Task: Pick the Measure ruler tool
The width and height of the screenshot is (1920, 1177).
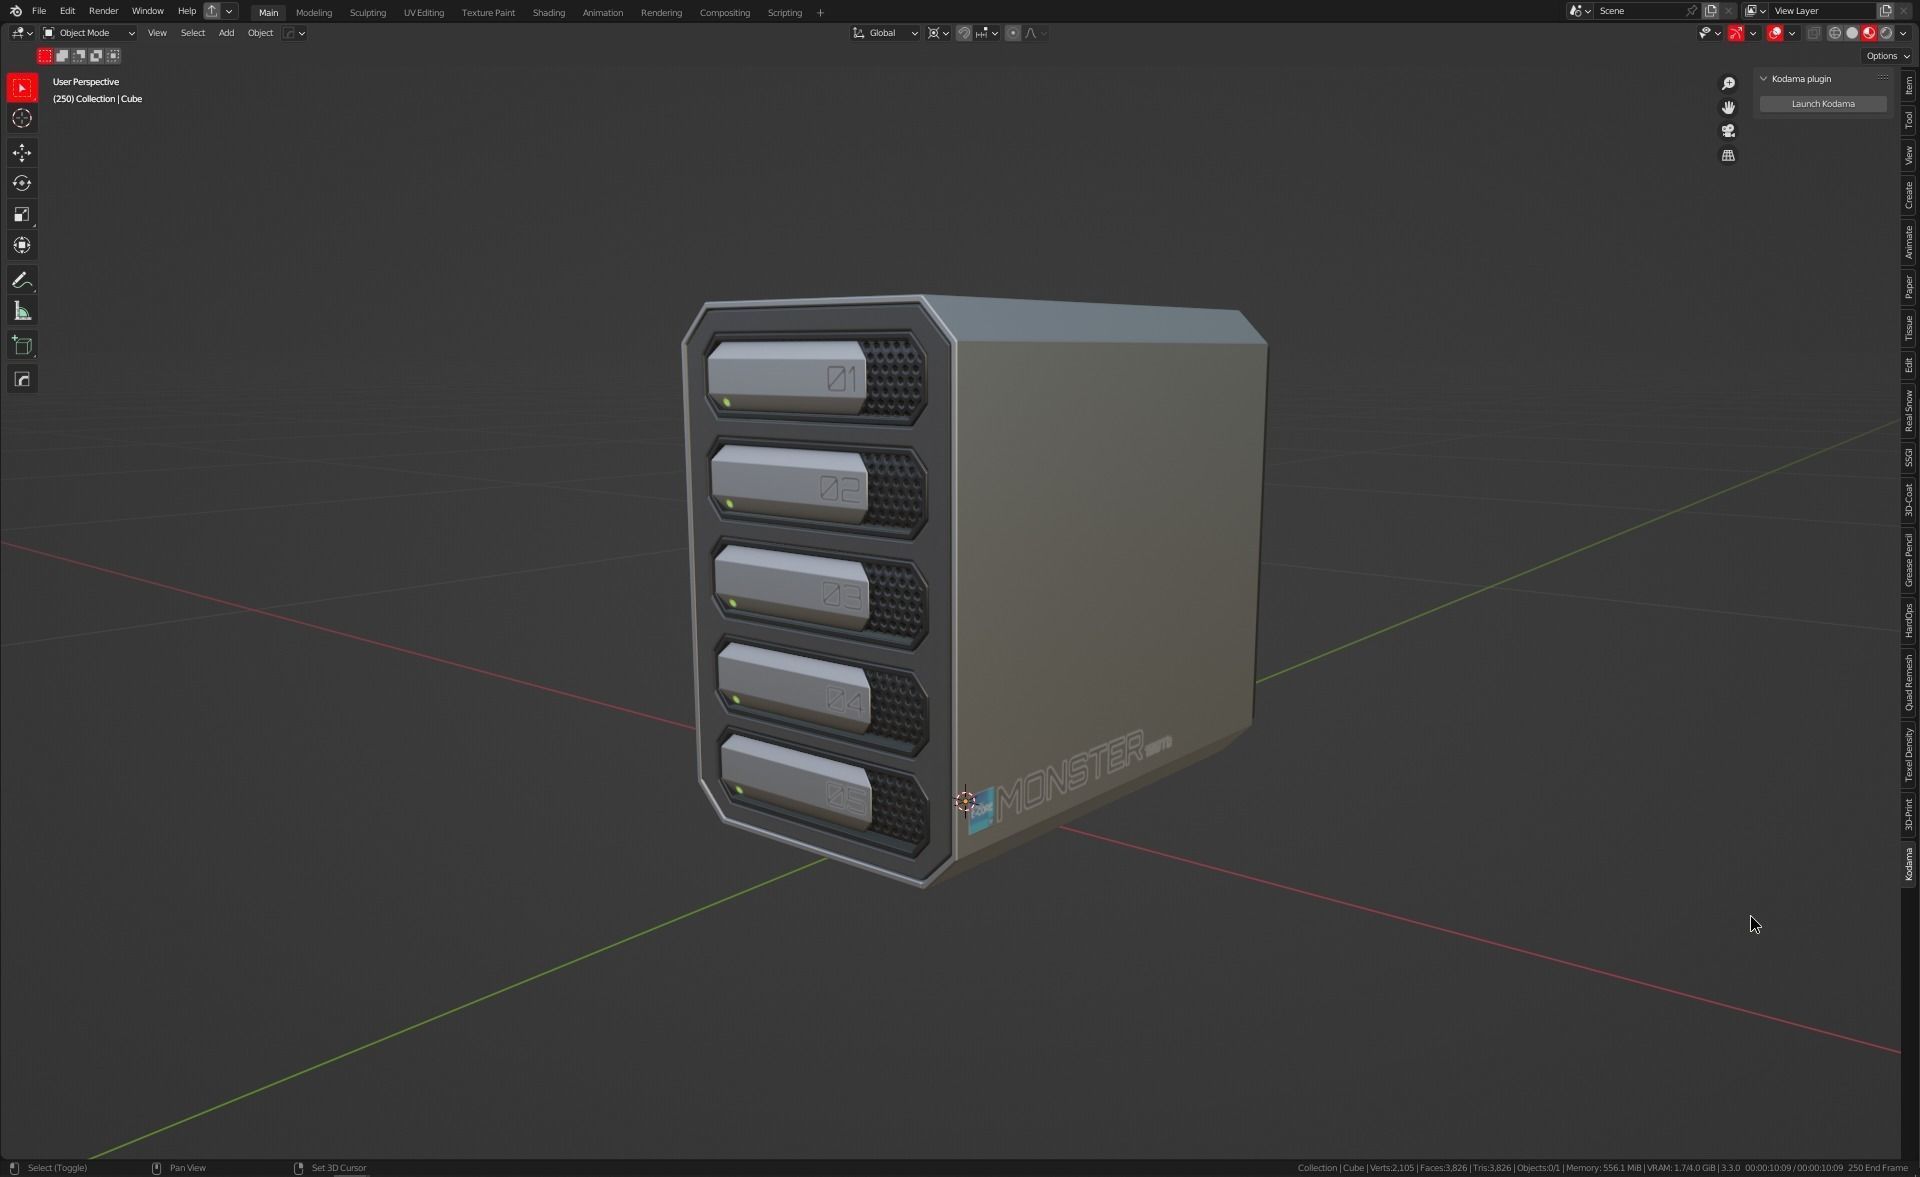Action: (x=22, y=312)
